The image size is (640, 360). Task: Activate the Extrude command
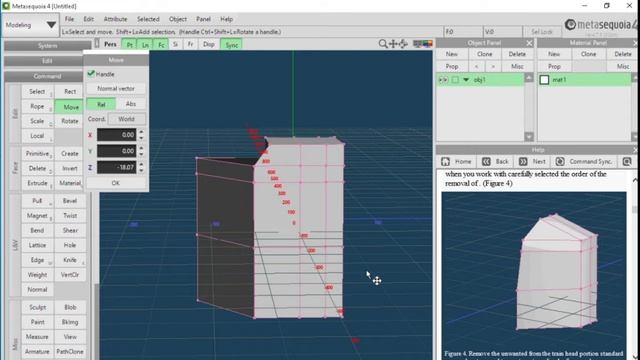tap(37, 183)
